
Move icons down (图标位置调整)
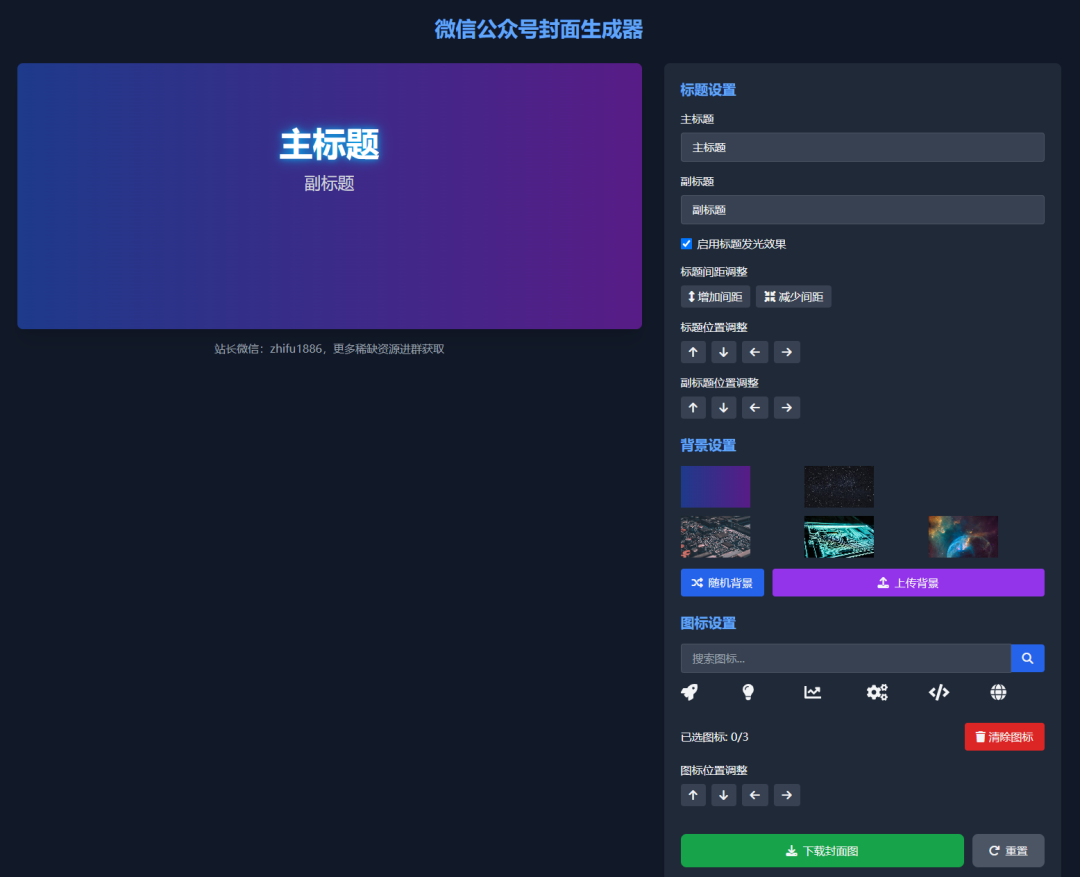click(x=723, y=795)
